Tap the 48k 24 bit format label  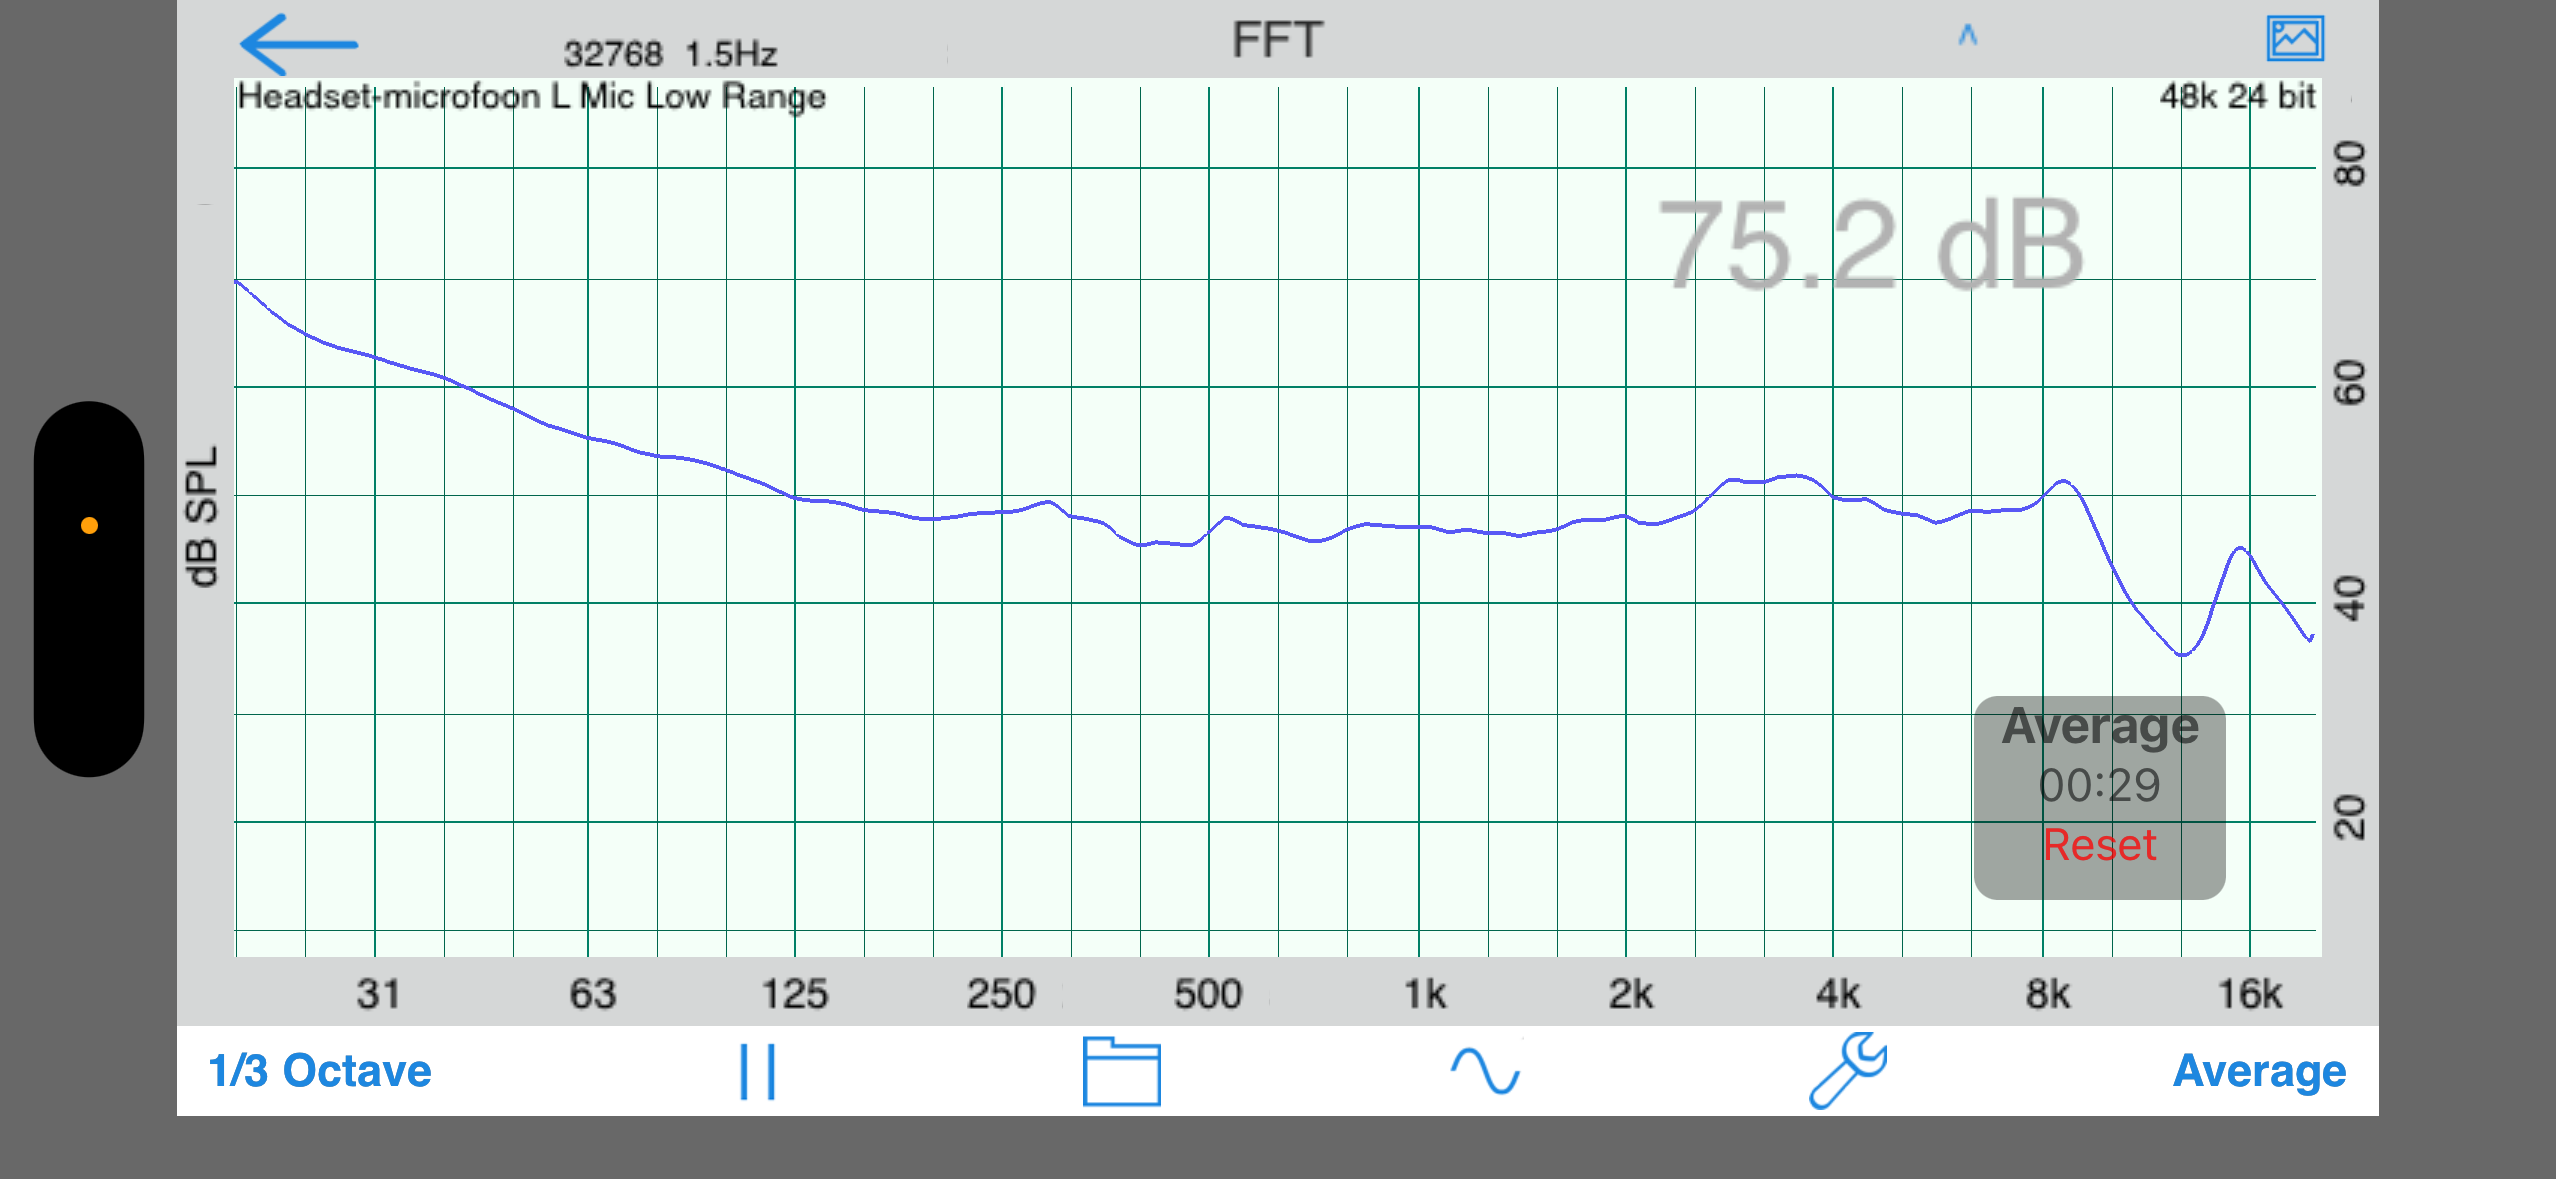pyautogui.click(x=2236, y=97)
